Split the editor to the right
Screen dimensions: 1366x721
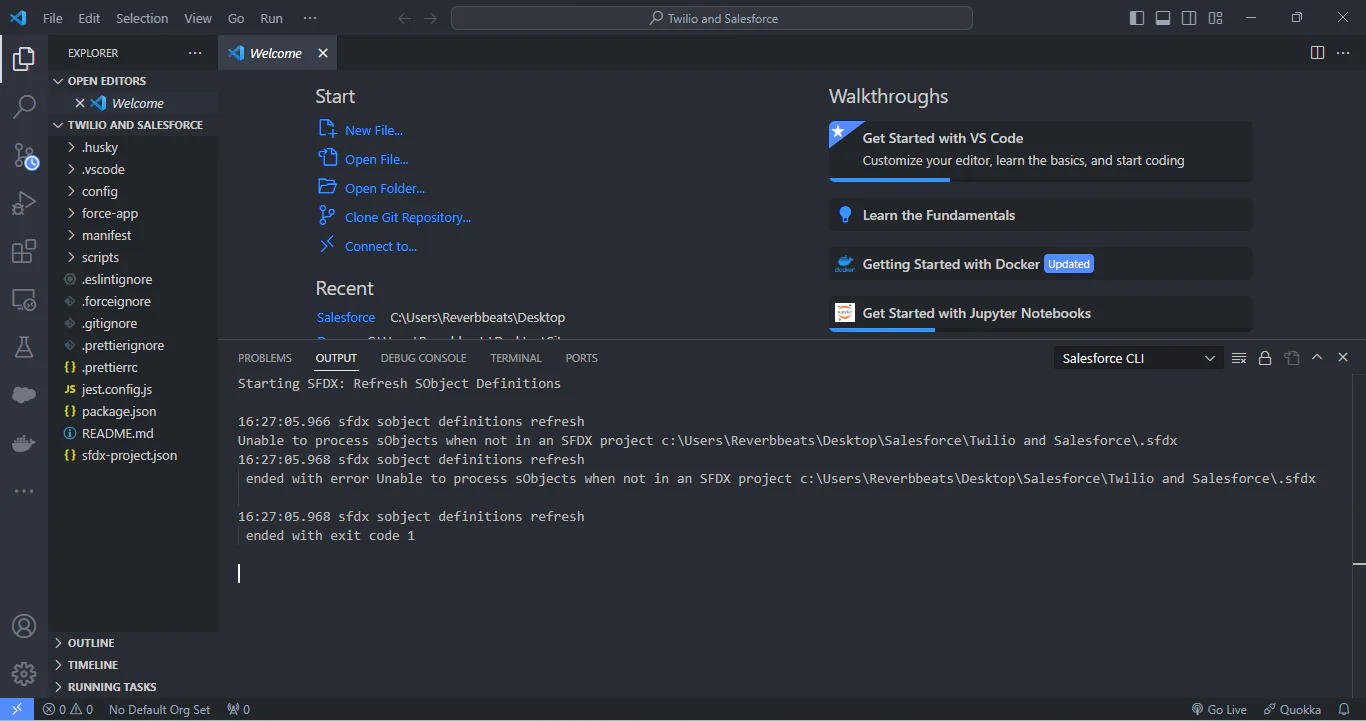pos(1318,53)
